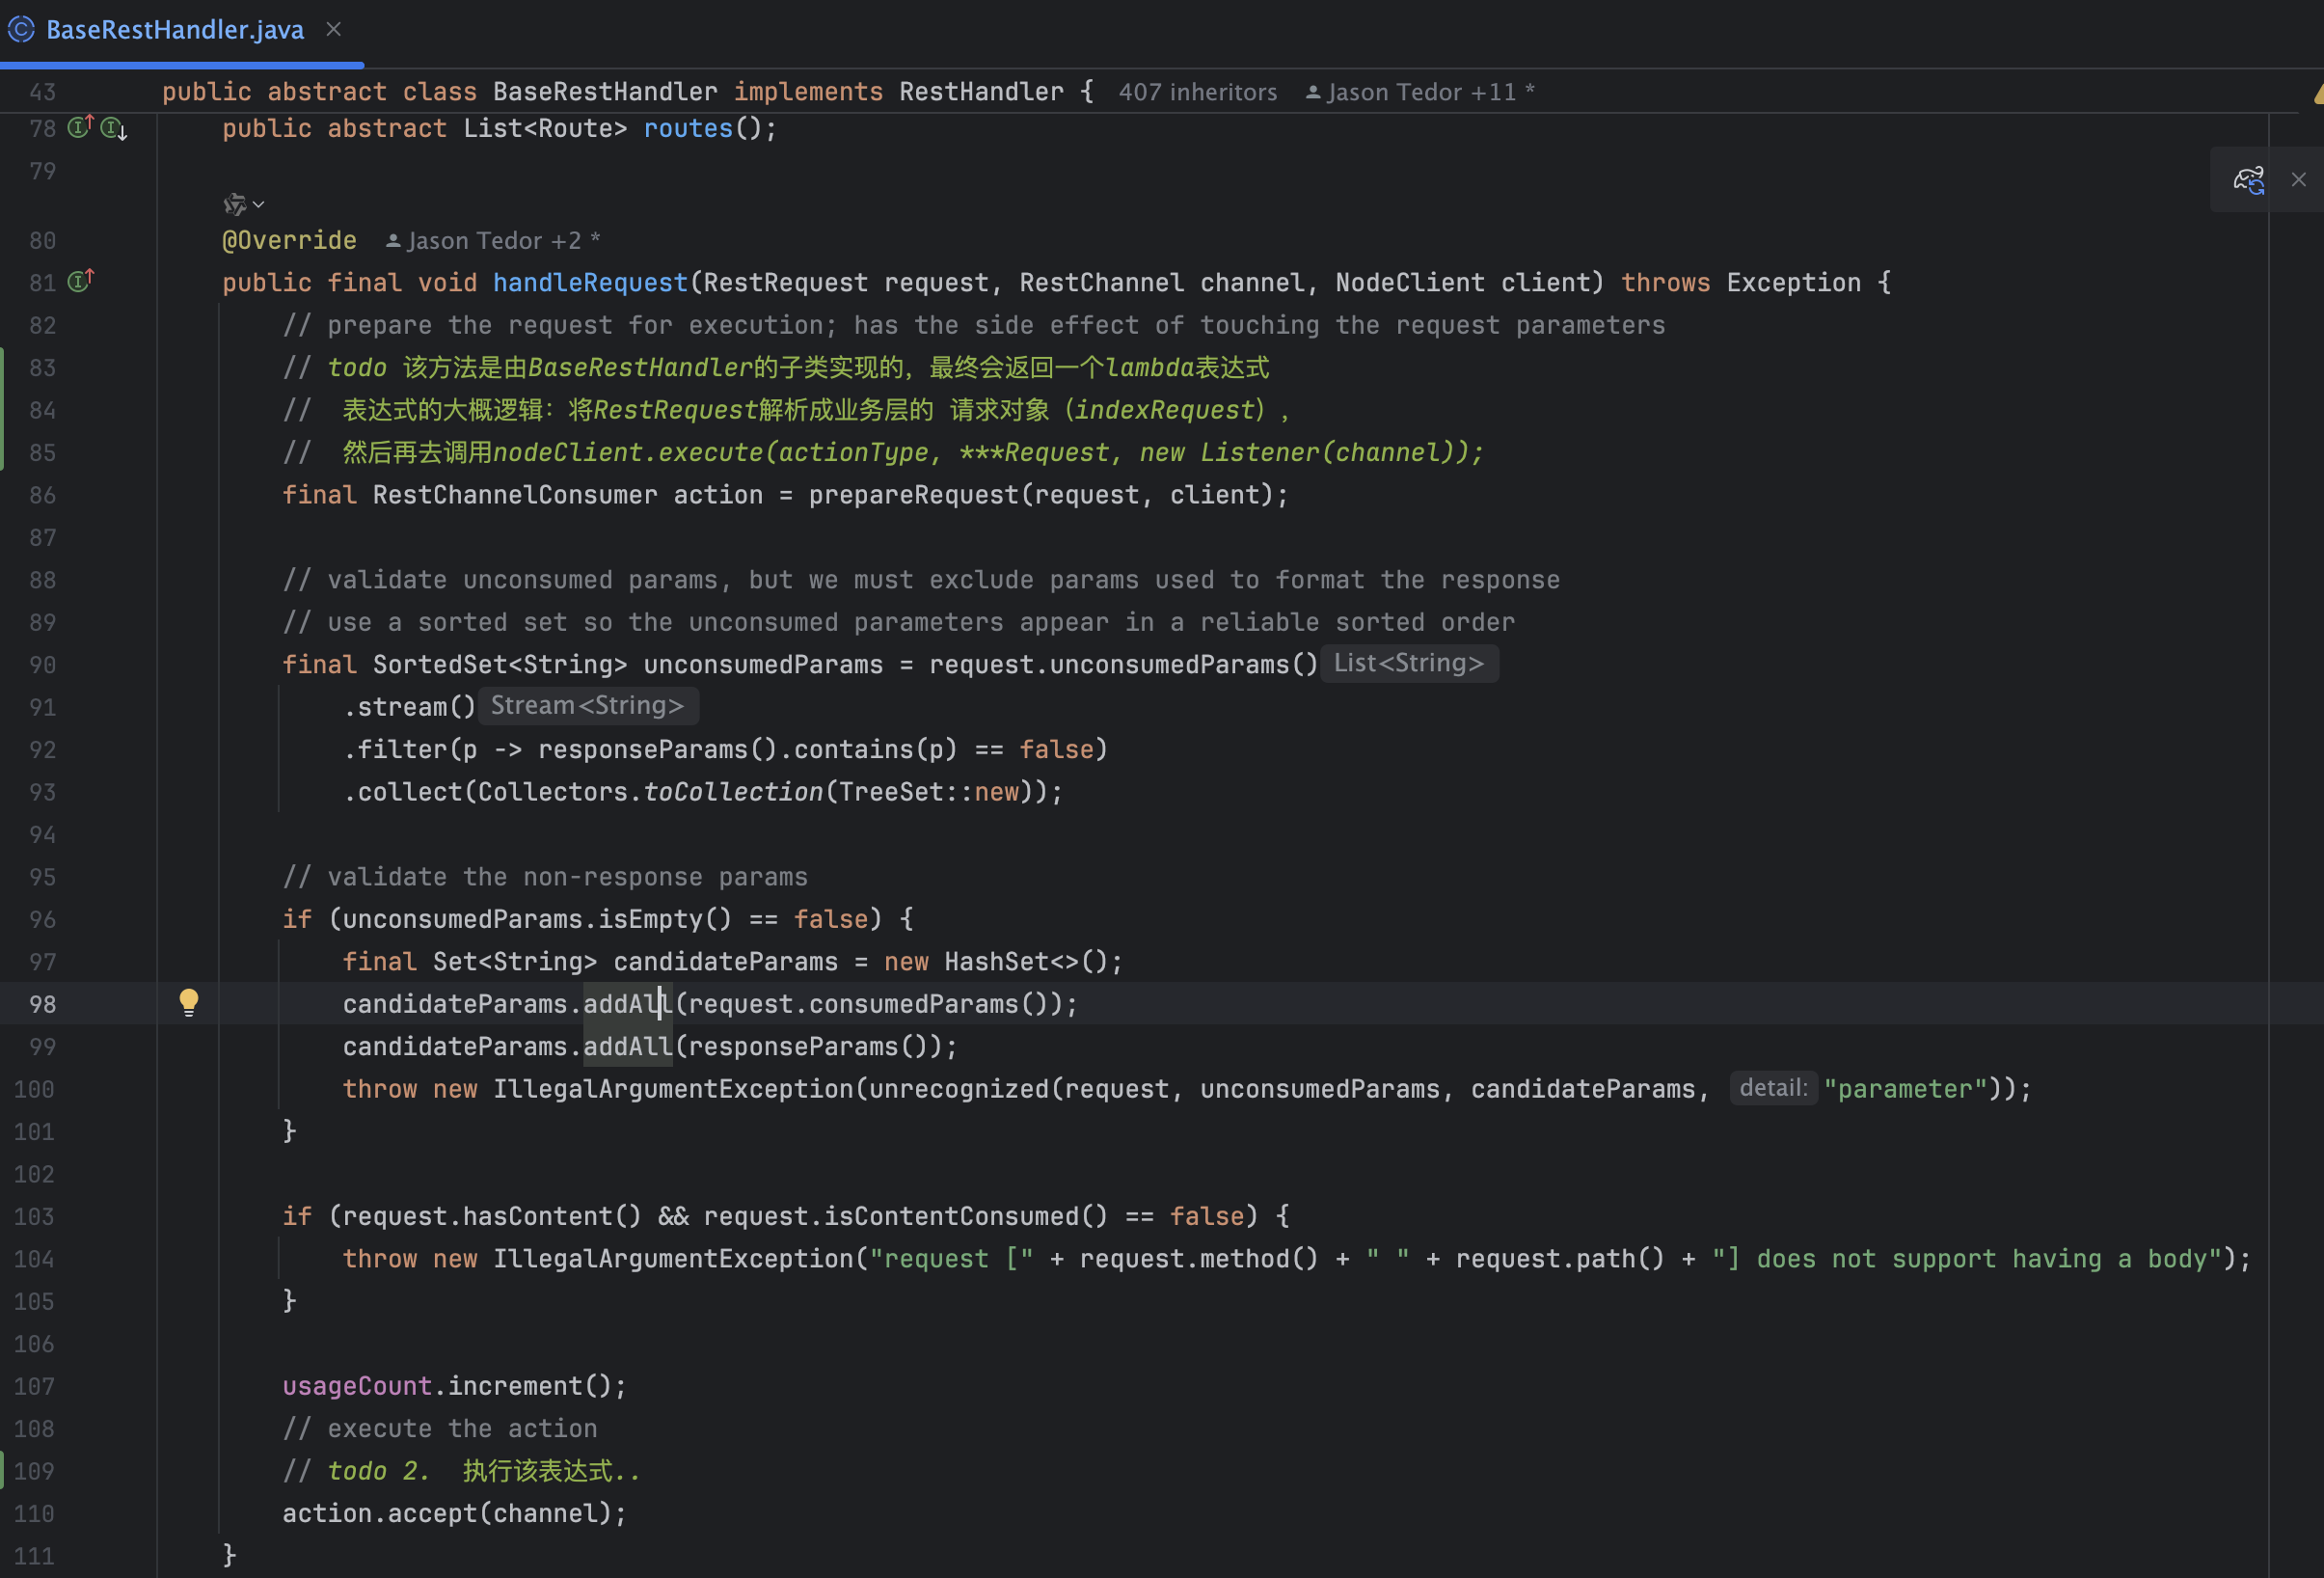Click the todo comment on line 83
Image resolution: width=2324 pixels, height=1578 pixels.
point(775,368)
